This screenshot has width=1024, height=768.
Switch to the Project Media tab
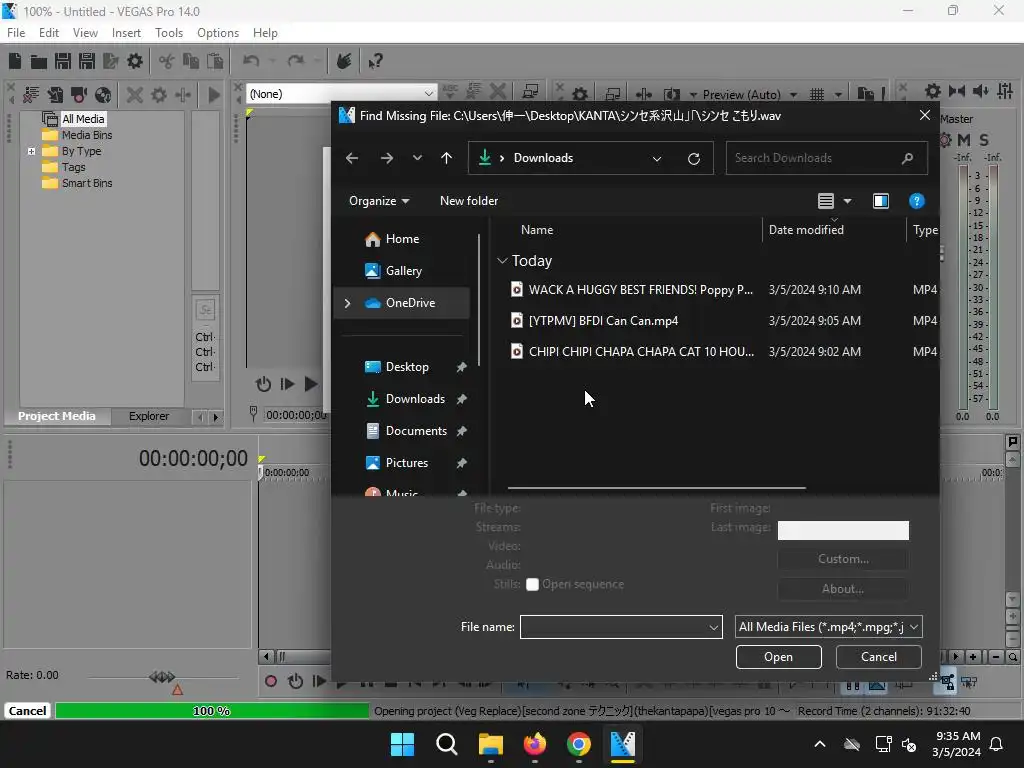[57, 416]
